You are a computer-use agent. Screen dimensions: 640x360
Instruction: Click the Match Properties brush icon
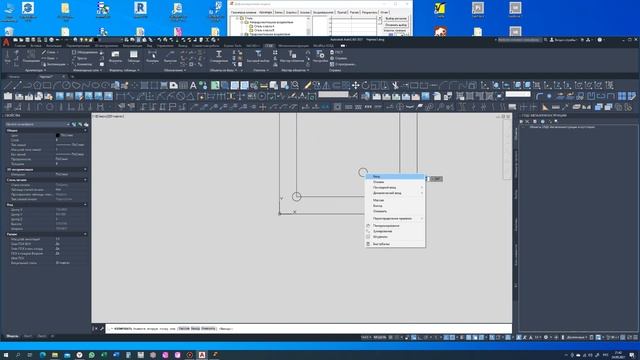tap(307, 85)
